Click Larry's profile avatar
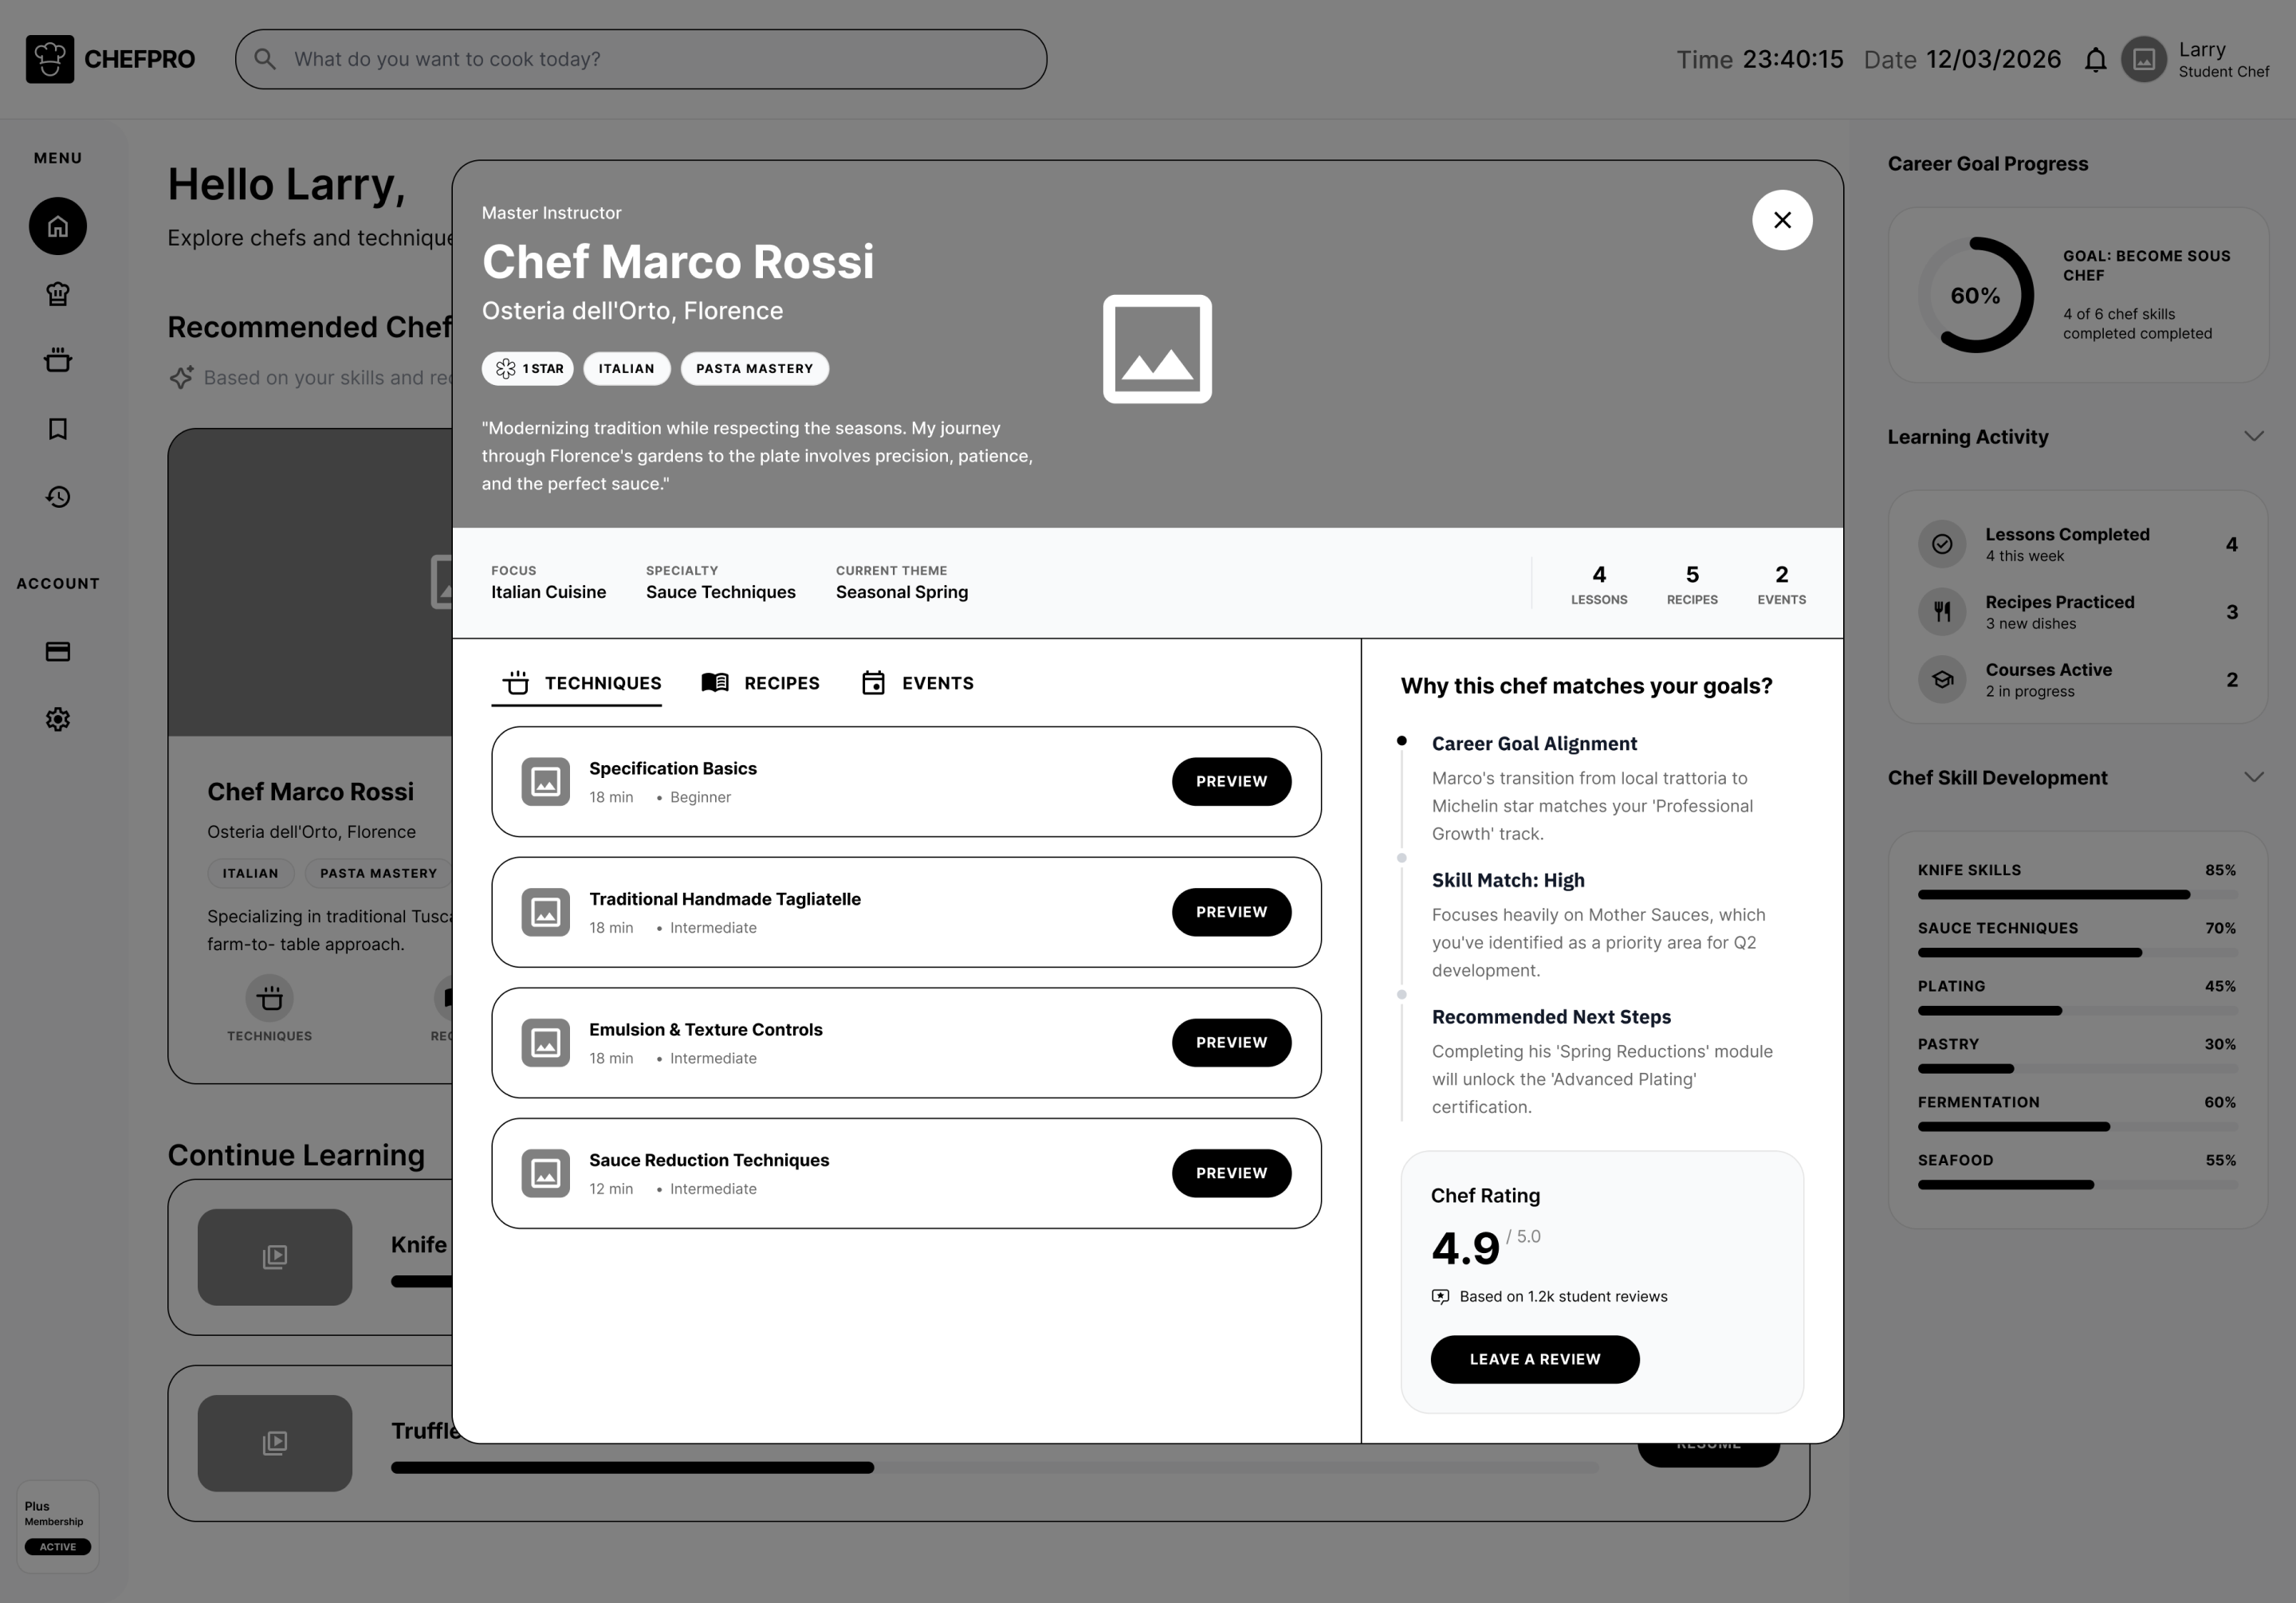This screenshot has height=1603, width=2296. pos(2143,60)
